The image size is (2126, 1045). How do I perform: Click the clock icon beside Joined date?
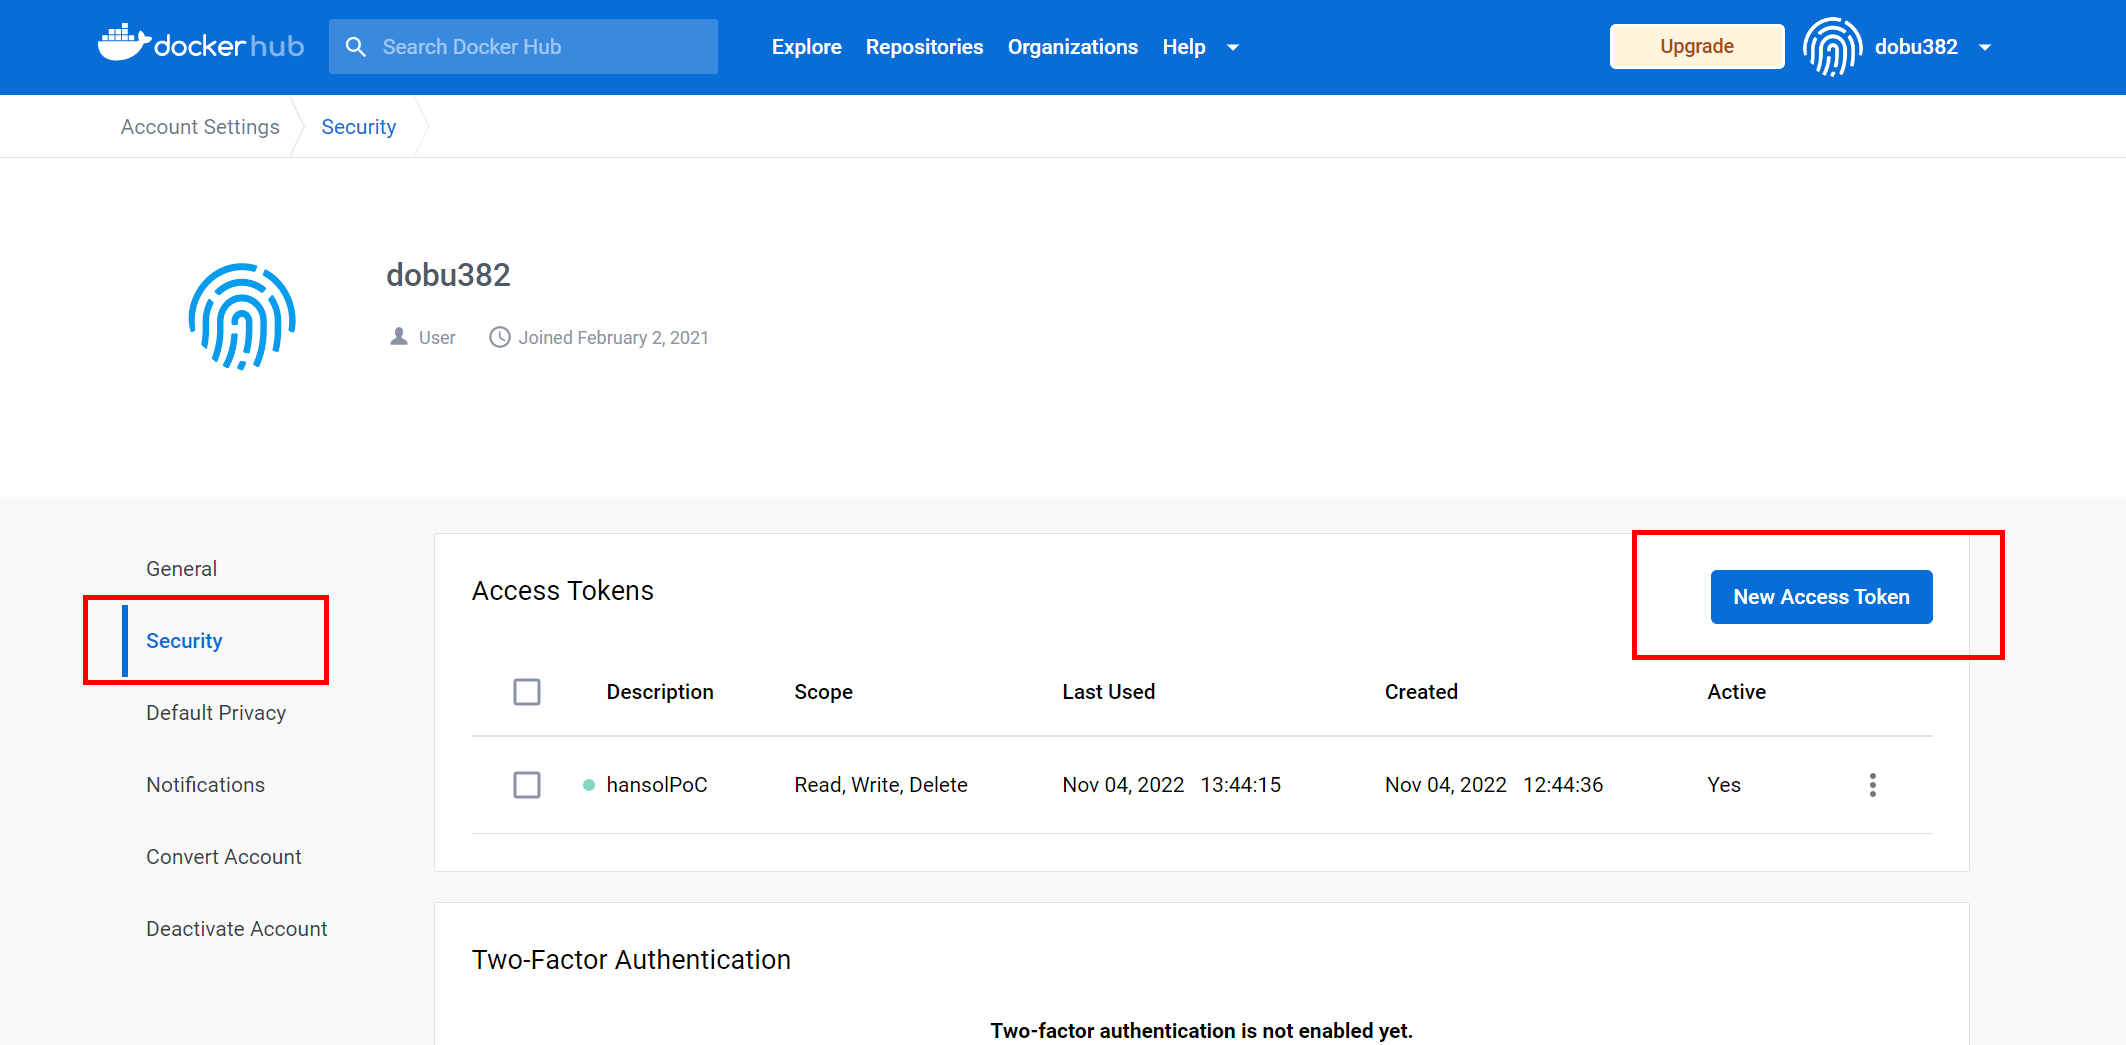pyautogui.click(x=499, y=337)
